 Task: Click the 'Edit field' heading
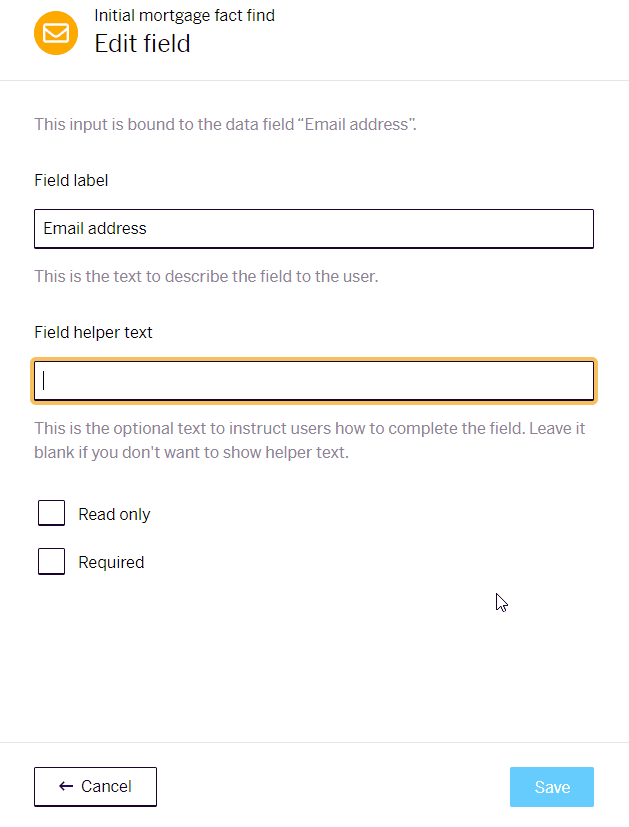(x=142, y=43)
